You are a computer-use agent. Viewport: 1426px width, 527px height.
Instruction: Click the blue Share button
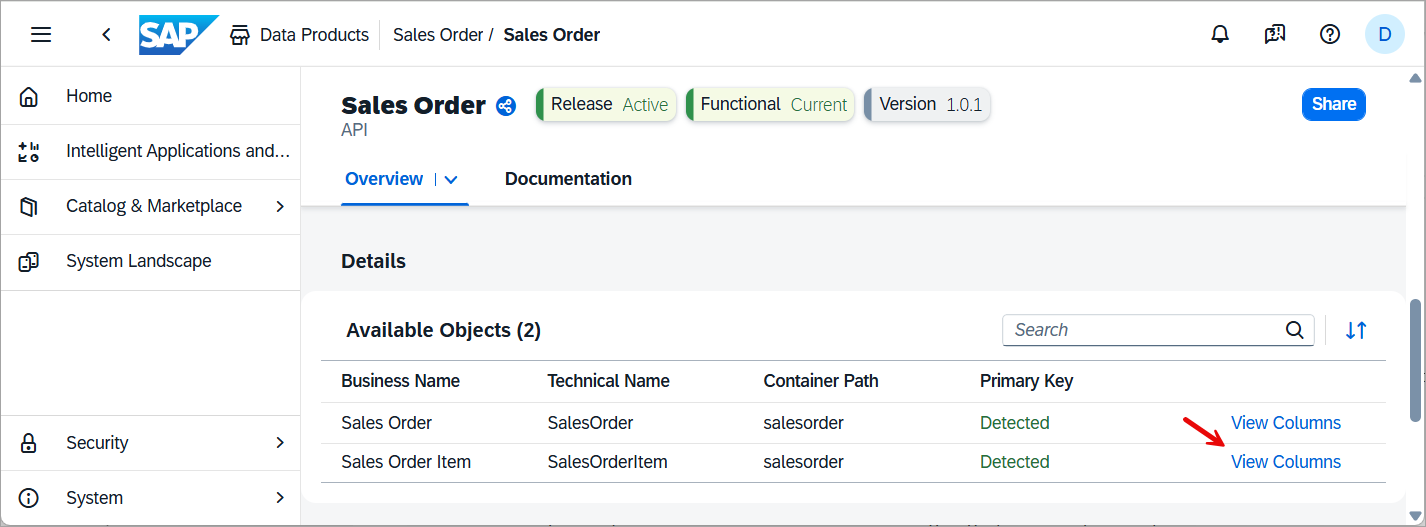click(x=1334, y=104)
